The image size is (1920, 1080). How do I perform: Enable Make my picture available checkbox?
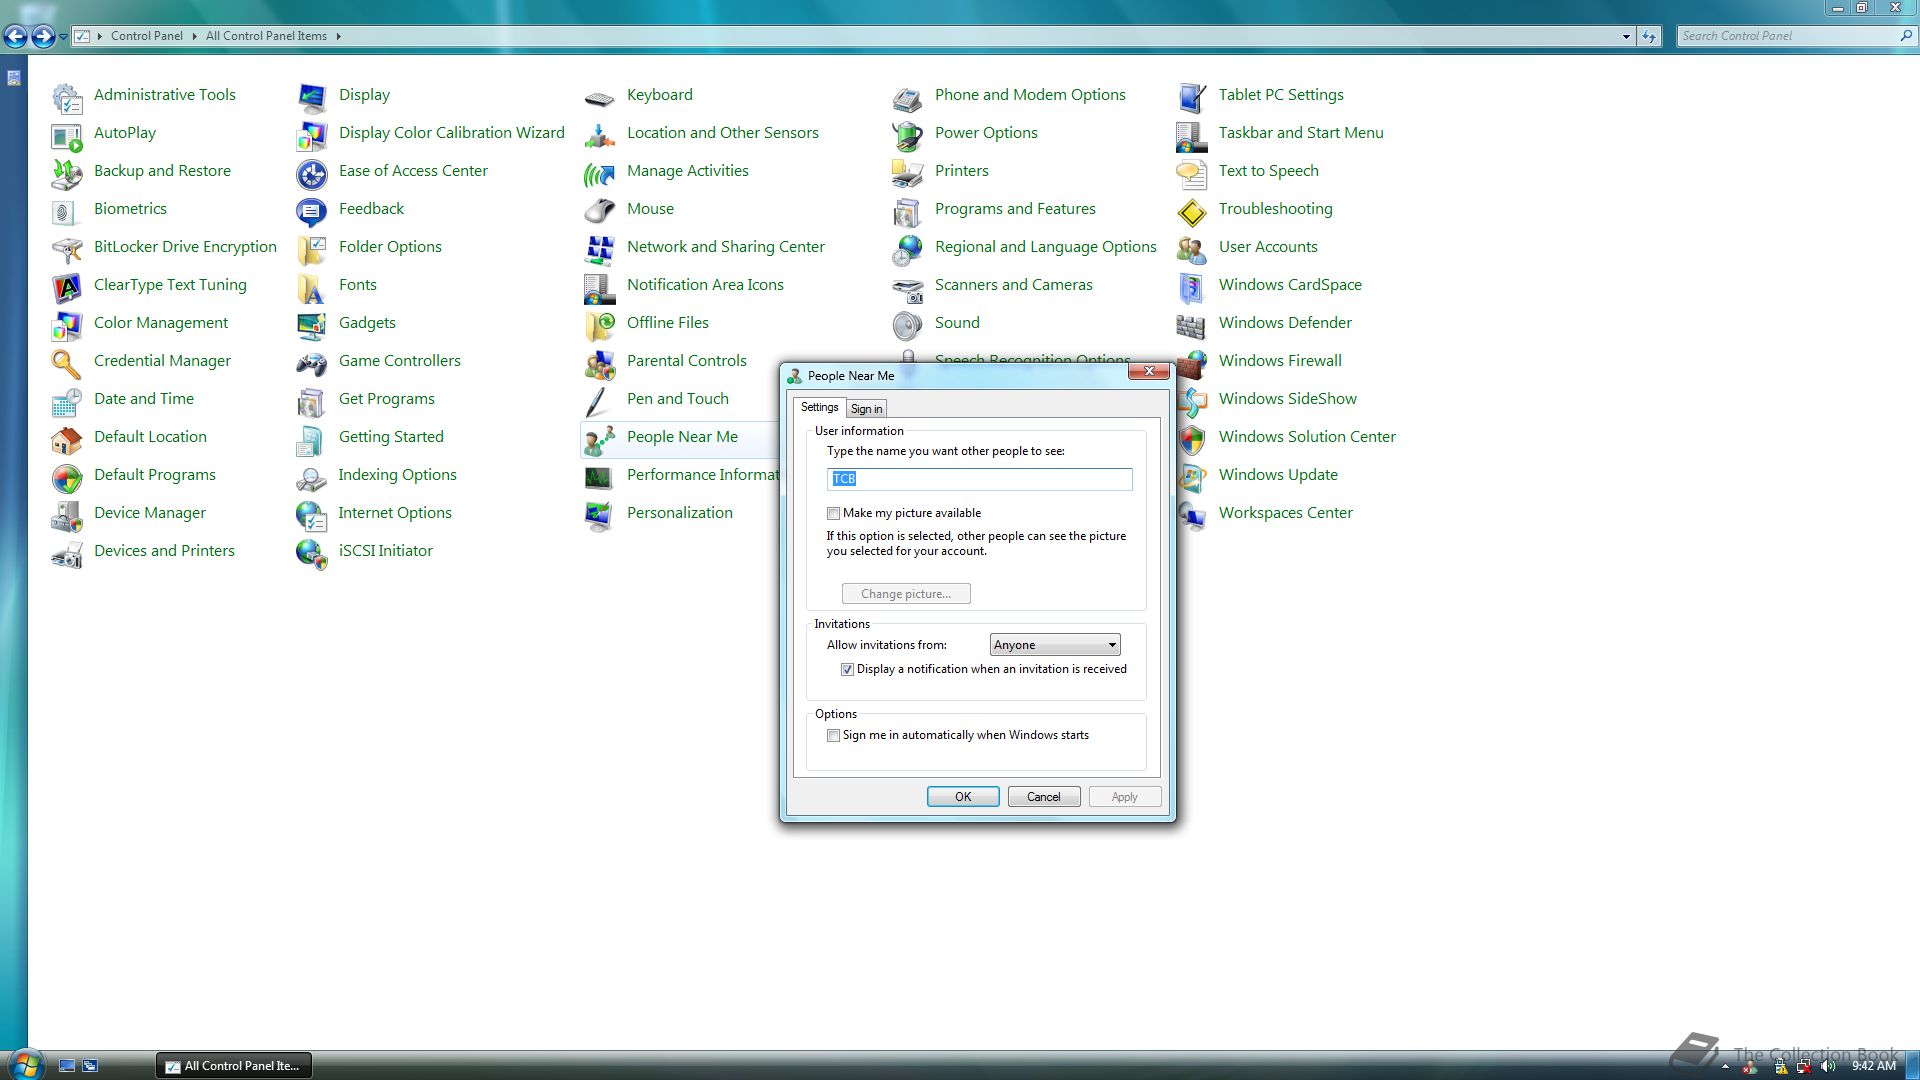click(833, 513)
